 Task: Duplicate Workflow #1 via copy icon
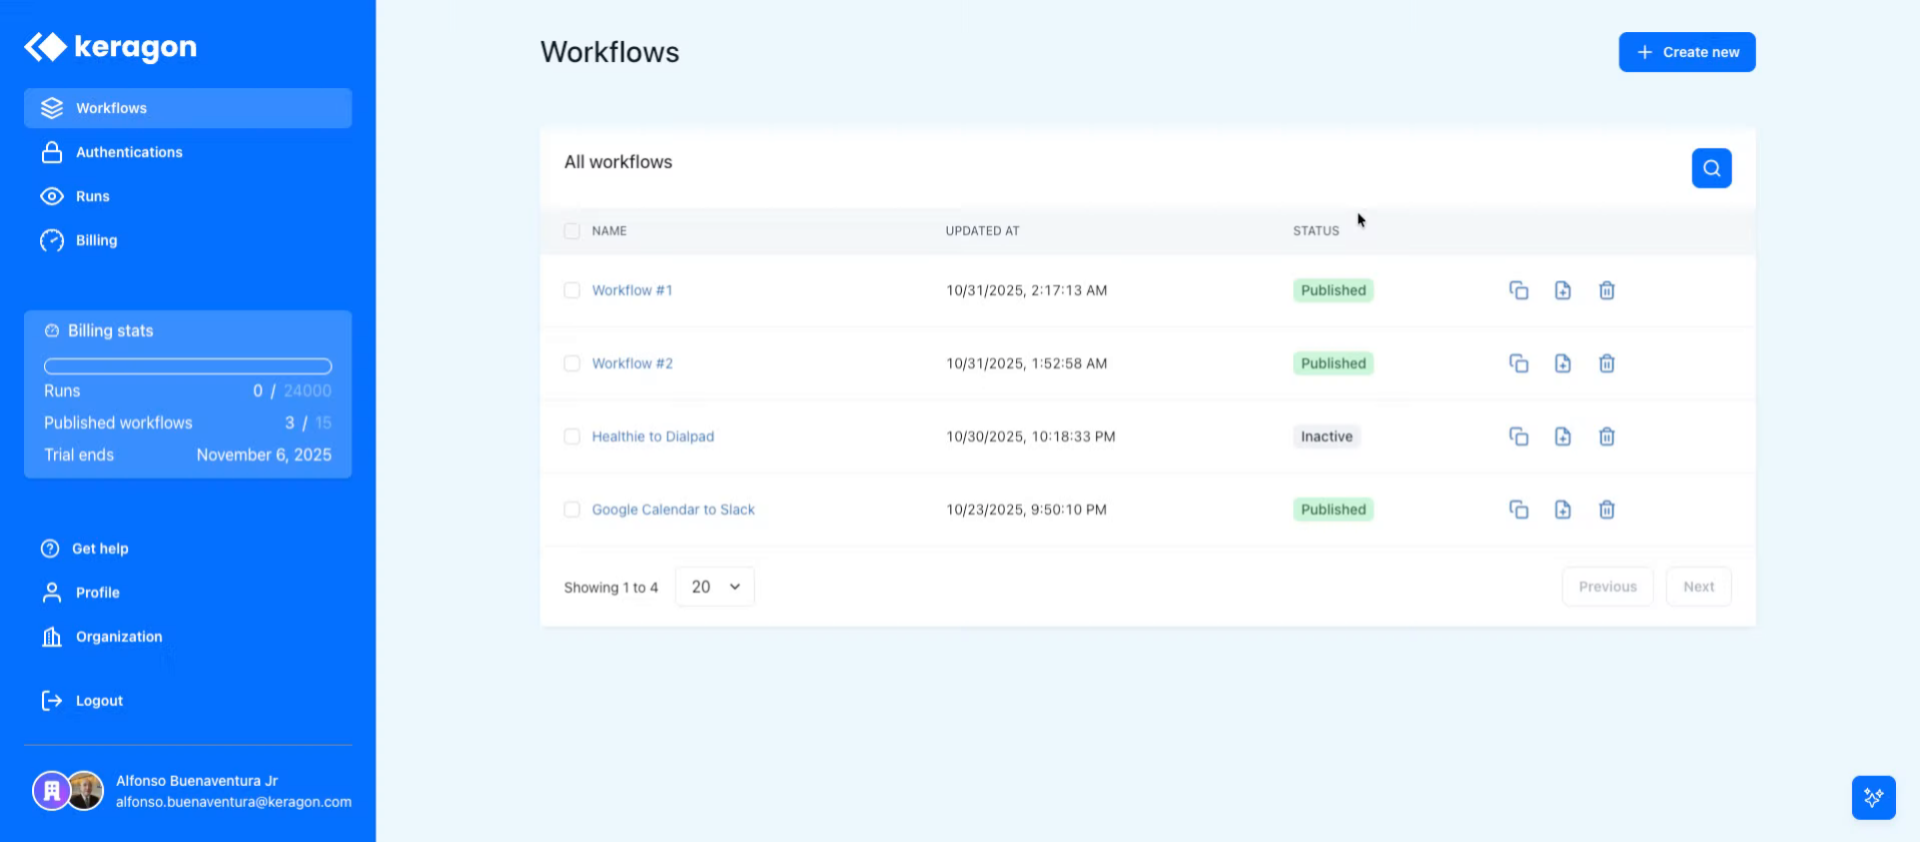click(x=1518, y=290)
